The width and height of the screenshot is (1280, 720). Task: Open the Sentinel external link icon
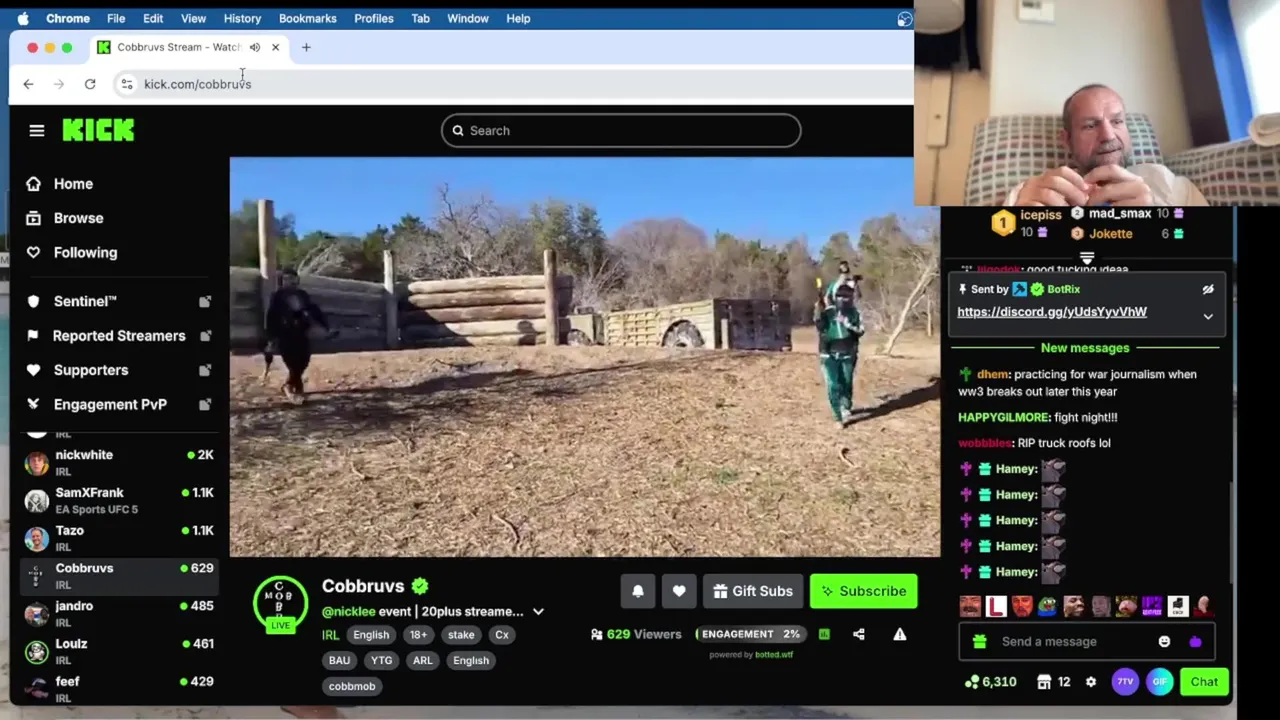(x=205, y=302)
